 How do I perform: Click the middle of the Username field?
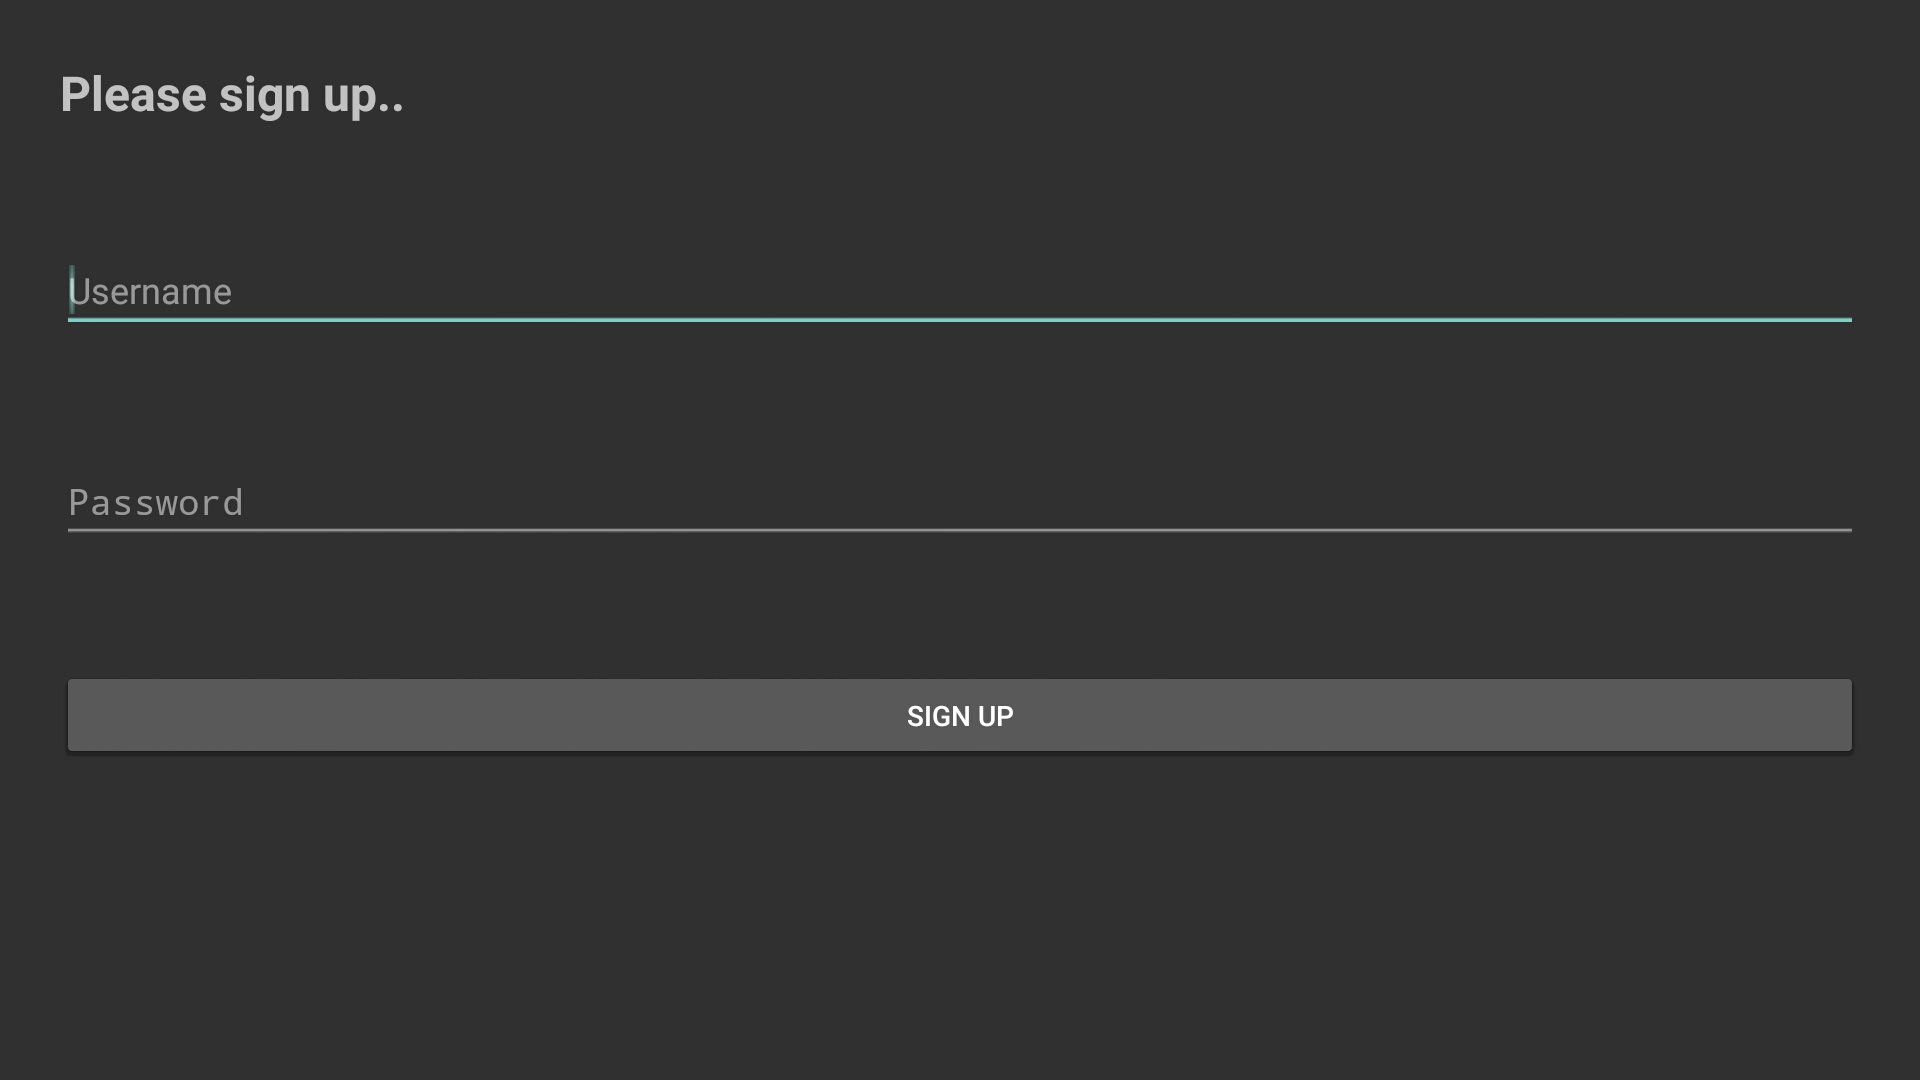pos(960,291)
